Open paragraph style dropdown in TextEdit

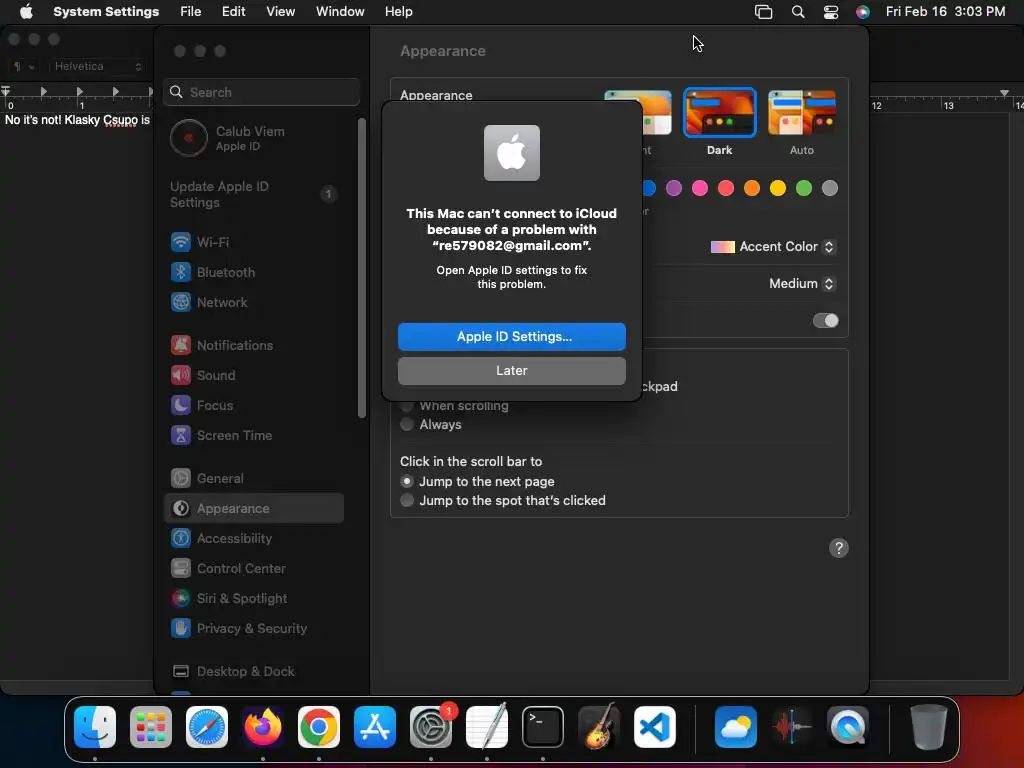pos(24,67)
